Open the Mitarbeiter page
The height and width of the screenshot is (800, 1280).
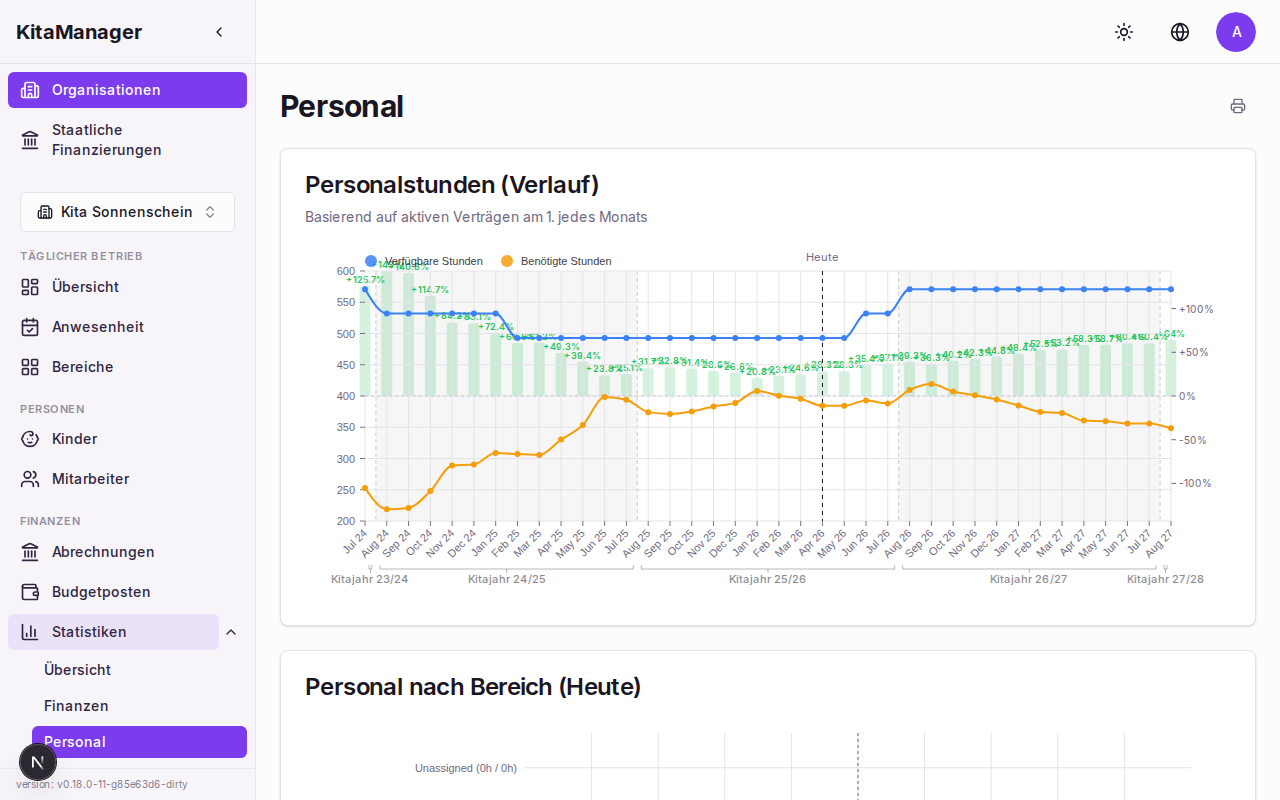[x=91, y=479]
